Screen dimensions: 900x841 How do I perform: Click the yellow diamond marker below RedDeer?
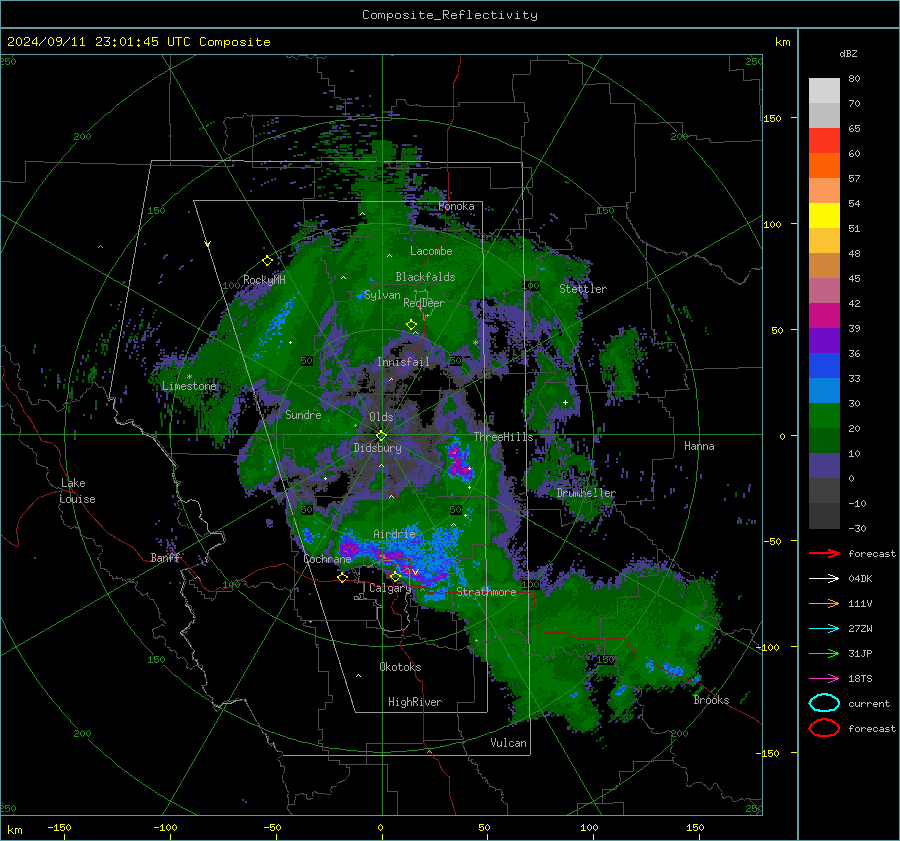click(x=412, y=325)
